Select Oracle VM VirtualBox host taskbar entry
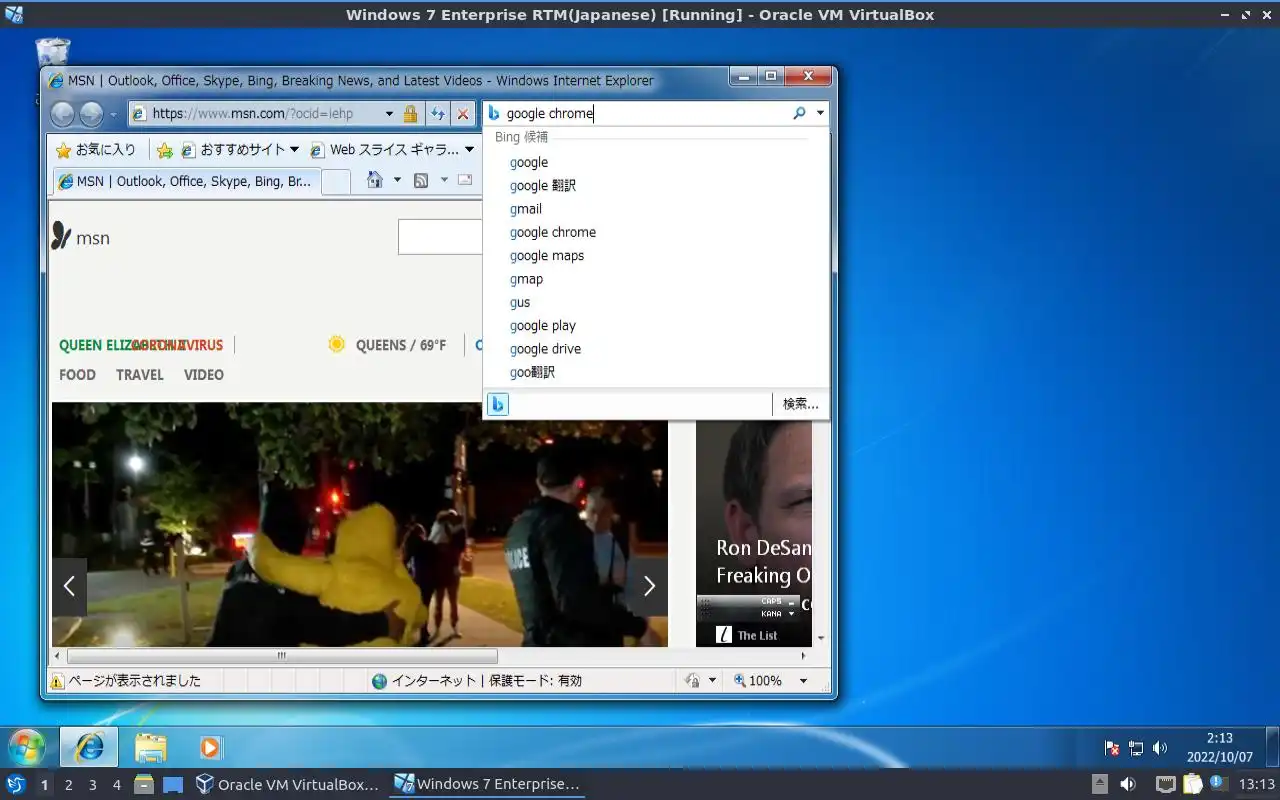 click(287, 785)
